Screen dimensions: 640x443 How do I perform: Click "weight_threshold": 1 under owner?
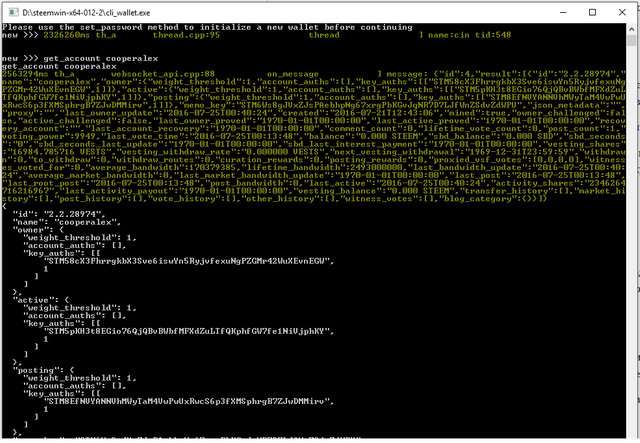80,238
